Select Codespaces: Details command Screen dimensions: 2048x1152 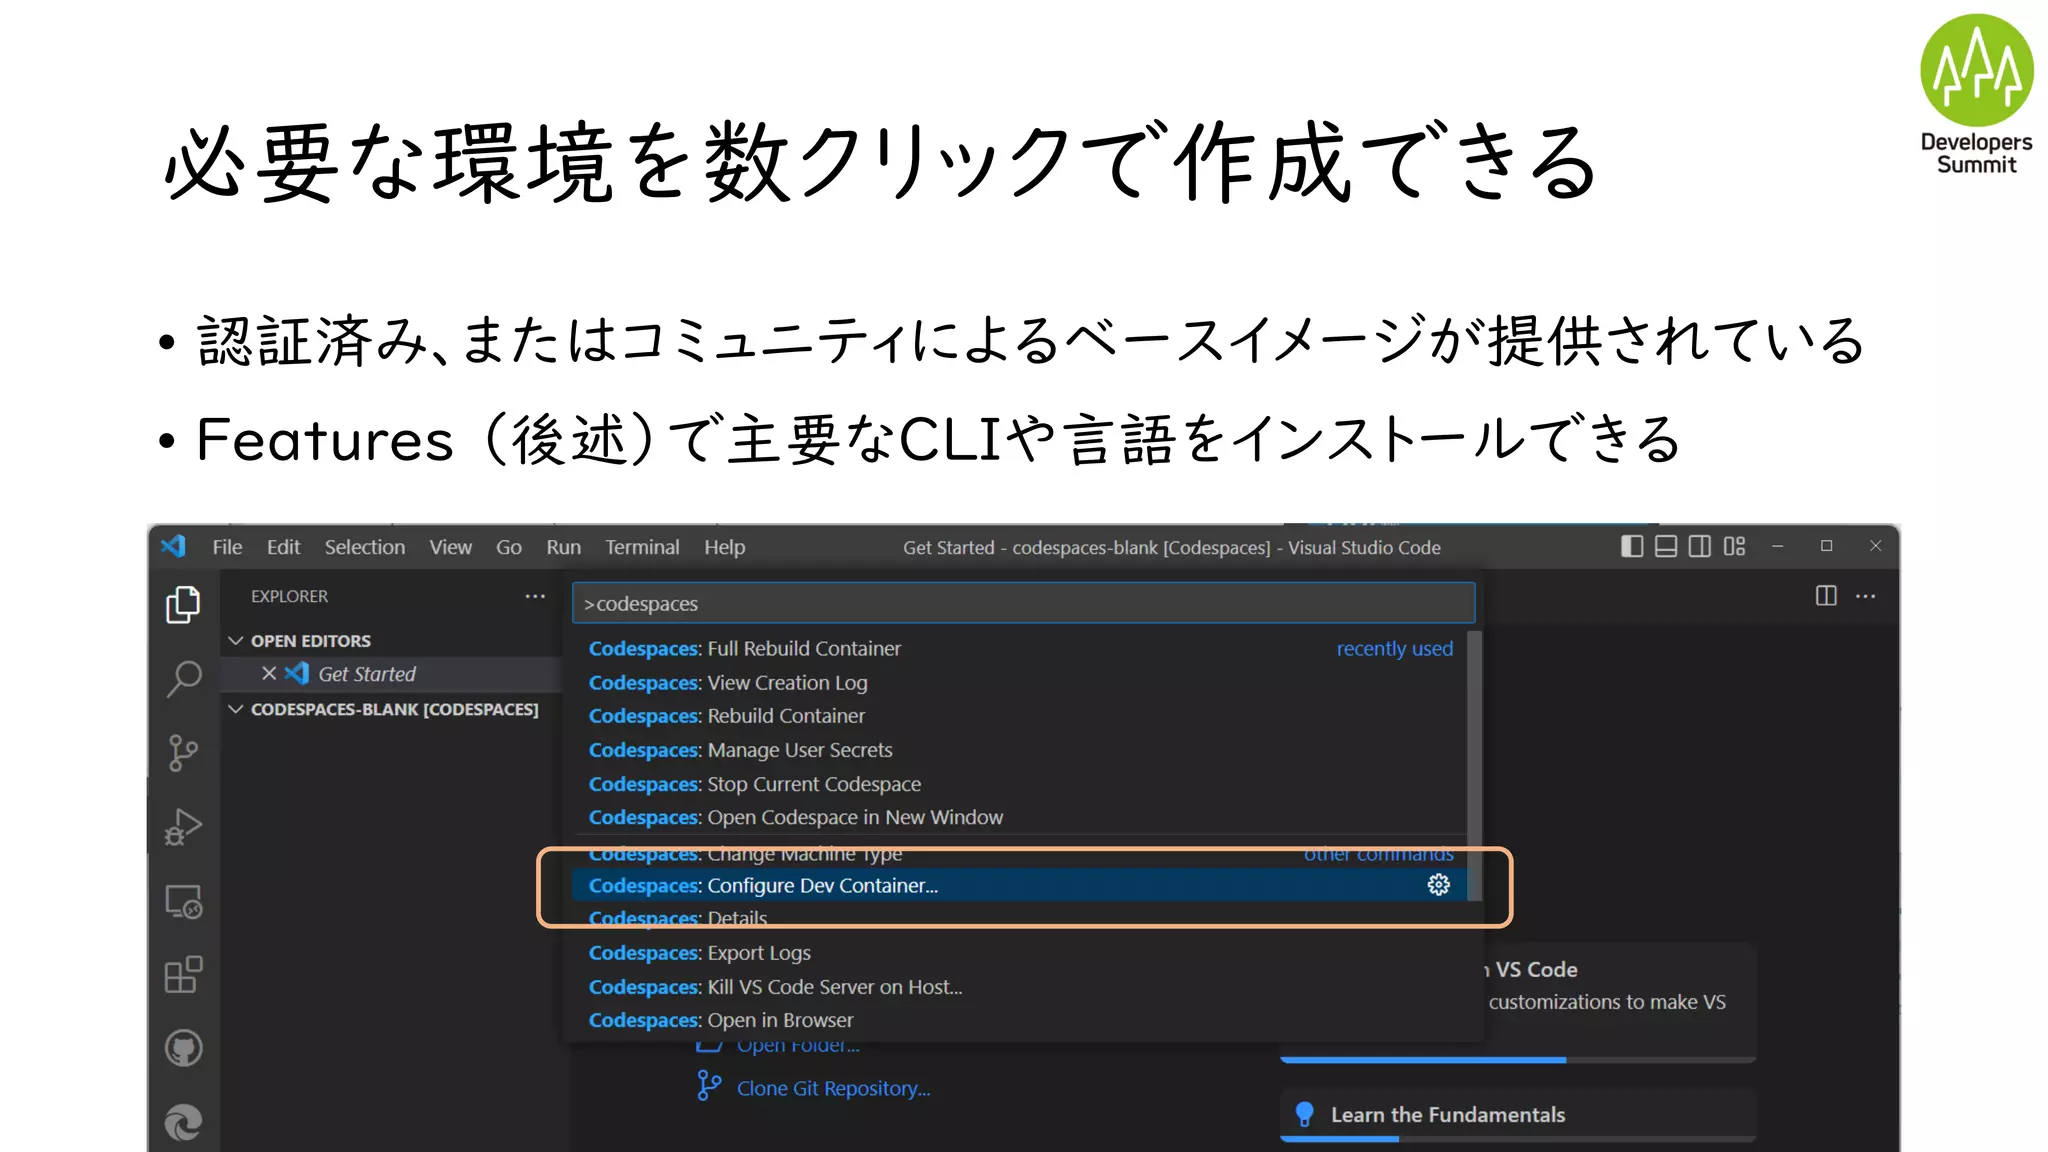coord(1020,919)
